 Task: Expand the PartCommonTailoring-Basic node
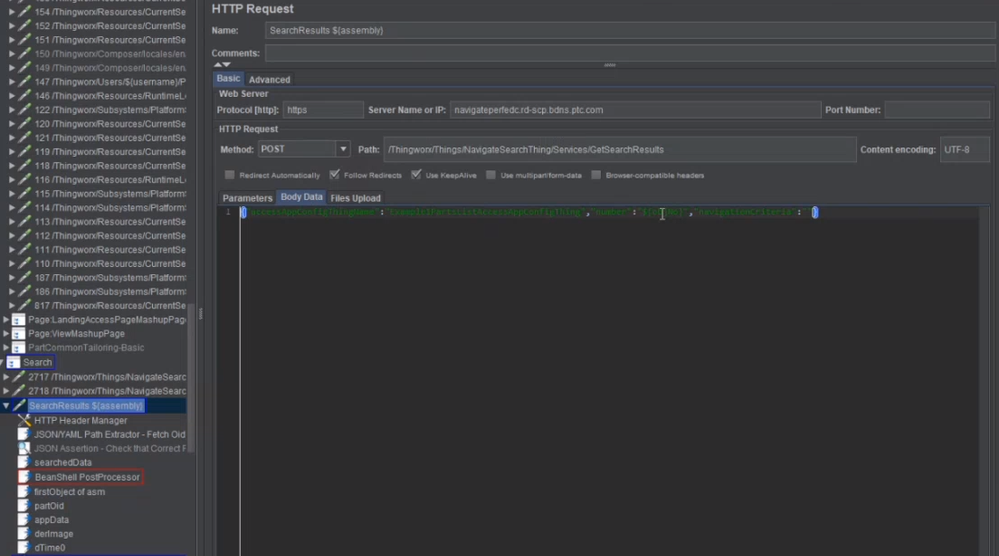coord(6,348)
